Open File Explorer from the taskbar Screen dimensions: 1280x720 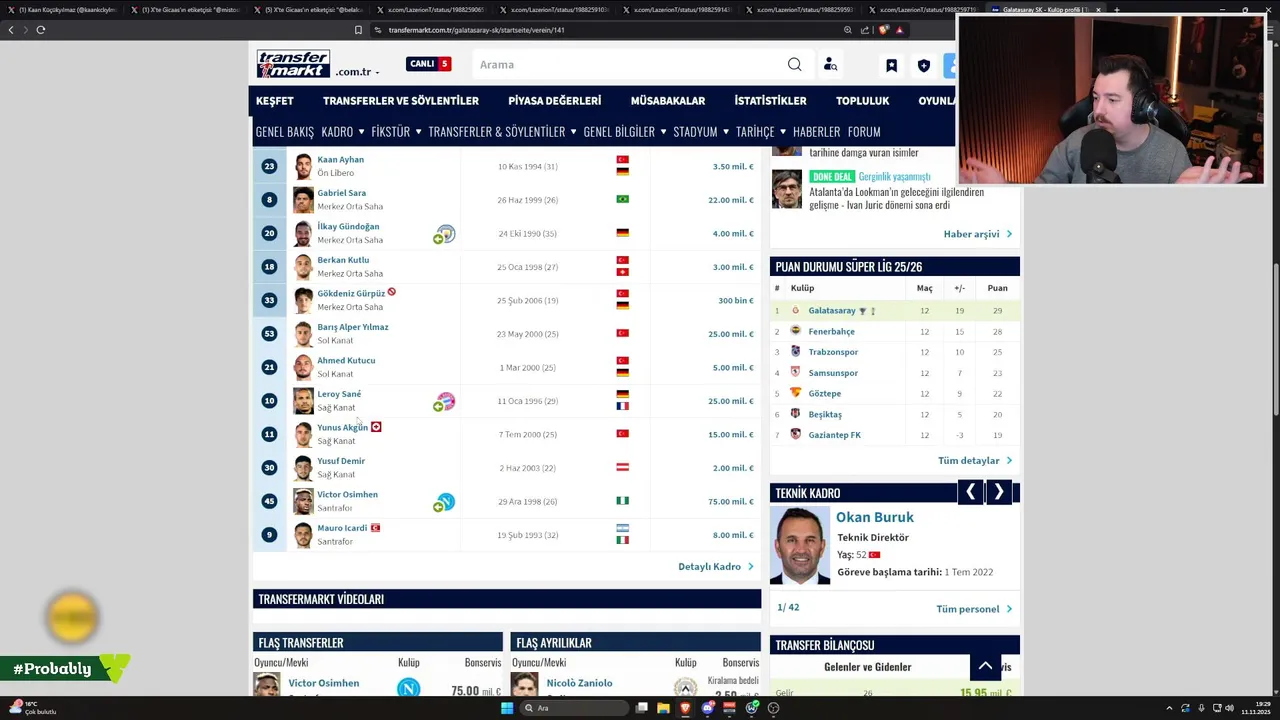pyautogui.click(x=664, y=708)
